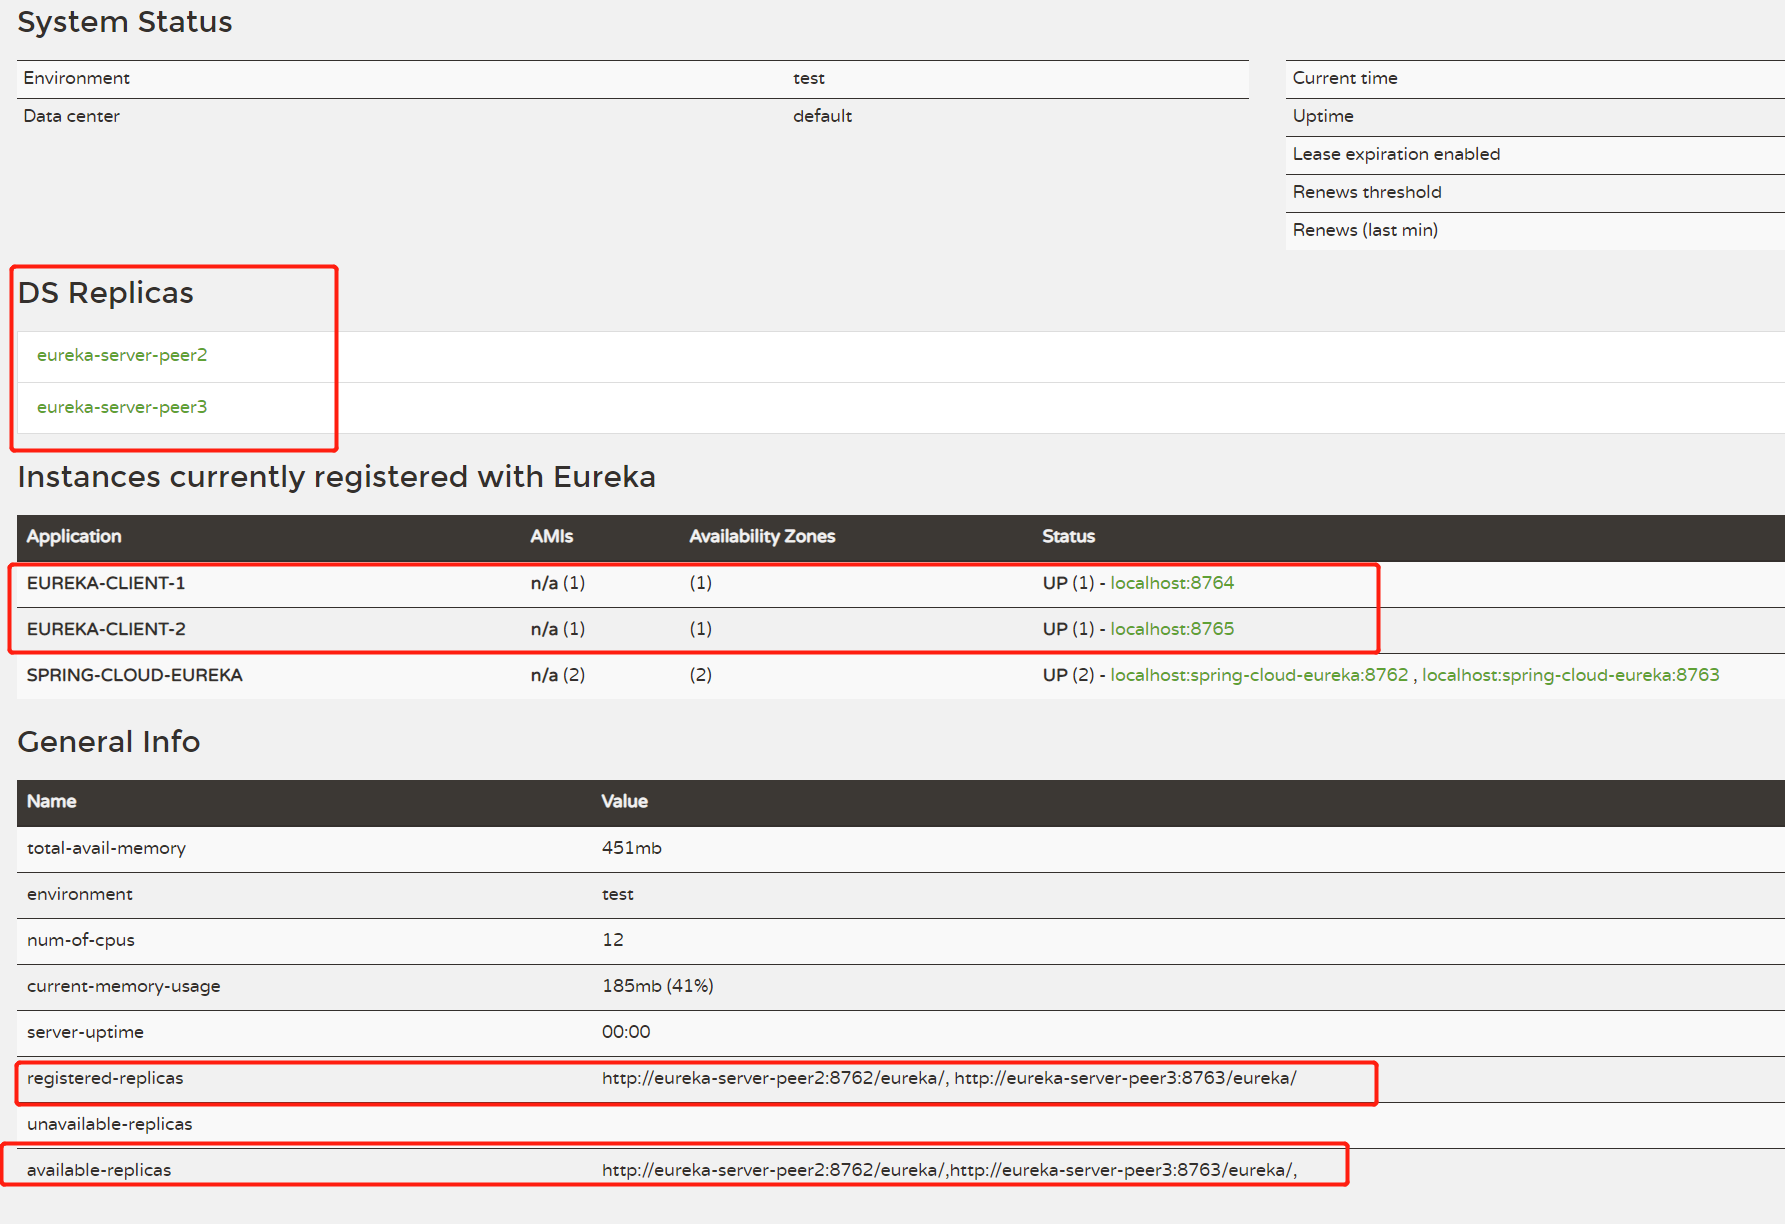The image size is (1785, 1224).
Task: Open the eureka-server-peer3 replica link
Action: [x=122, y=407]
